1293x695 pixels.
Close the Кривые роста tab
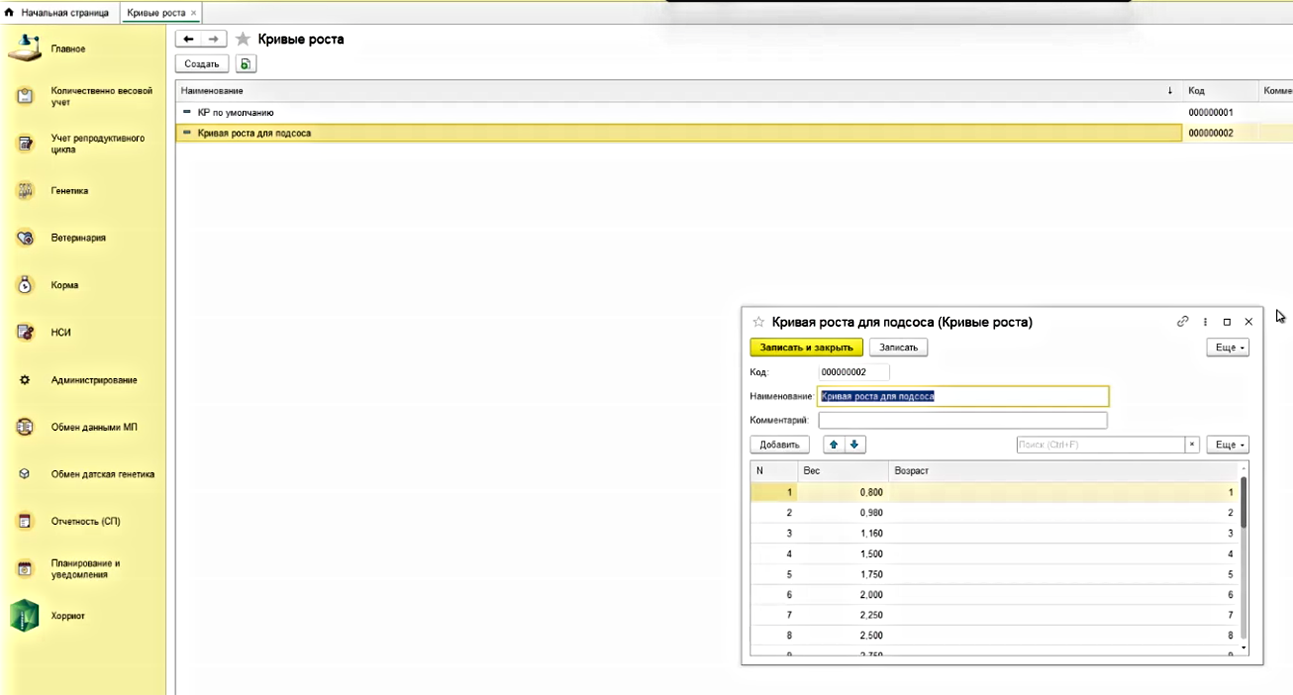[194, 13]
